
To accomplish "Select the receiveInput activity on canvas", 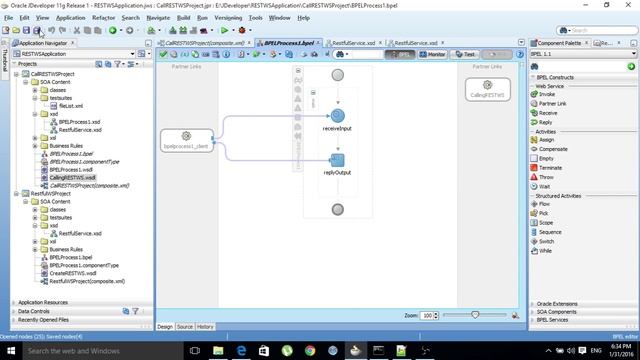I will tap(338, 116).
